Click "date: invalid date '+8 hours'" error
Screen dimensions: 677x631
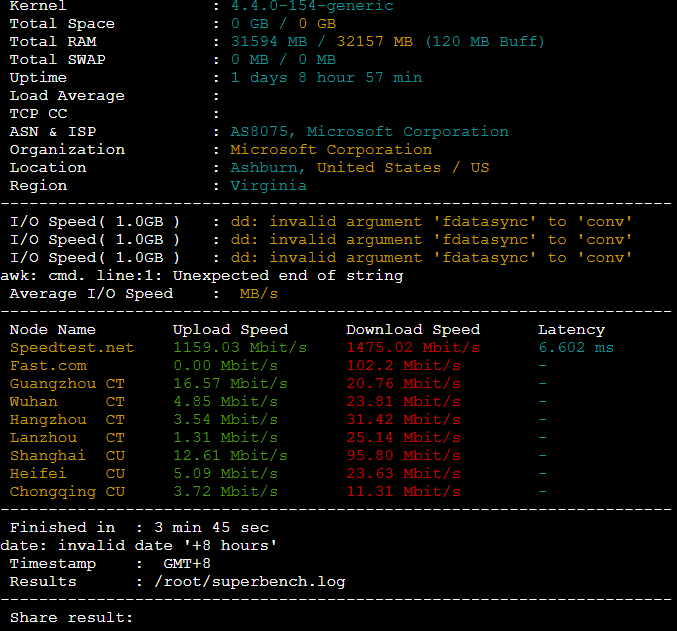tap(139, 545)
